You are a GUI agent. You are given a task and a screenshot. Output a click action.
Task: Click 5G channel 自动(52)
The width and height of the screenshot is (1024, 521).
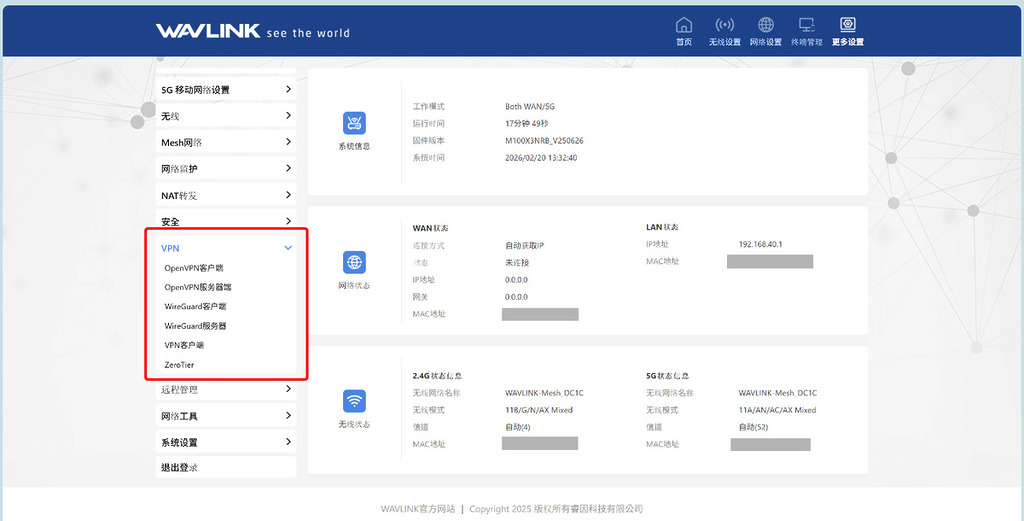click(753, 427)
